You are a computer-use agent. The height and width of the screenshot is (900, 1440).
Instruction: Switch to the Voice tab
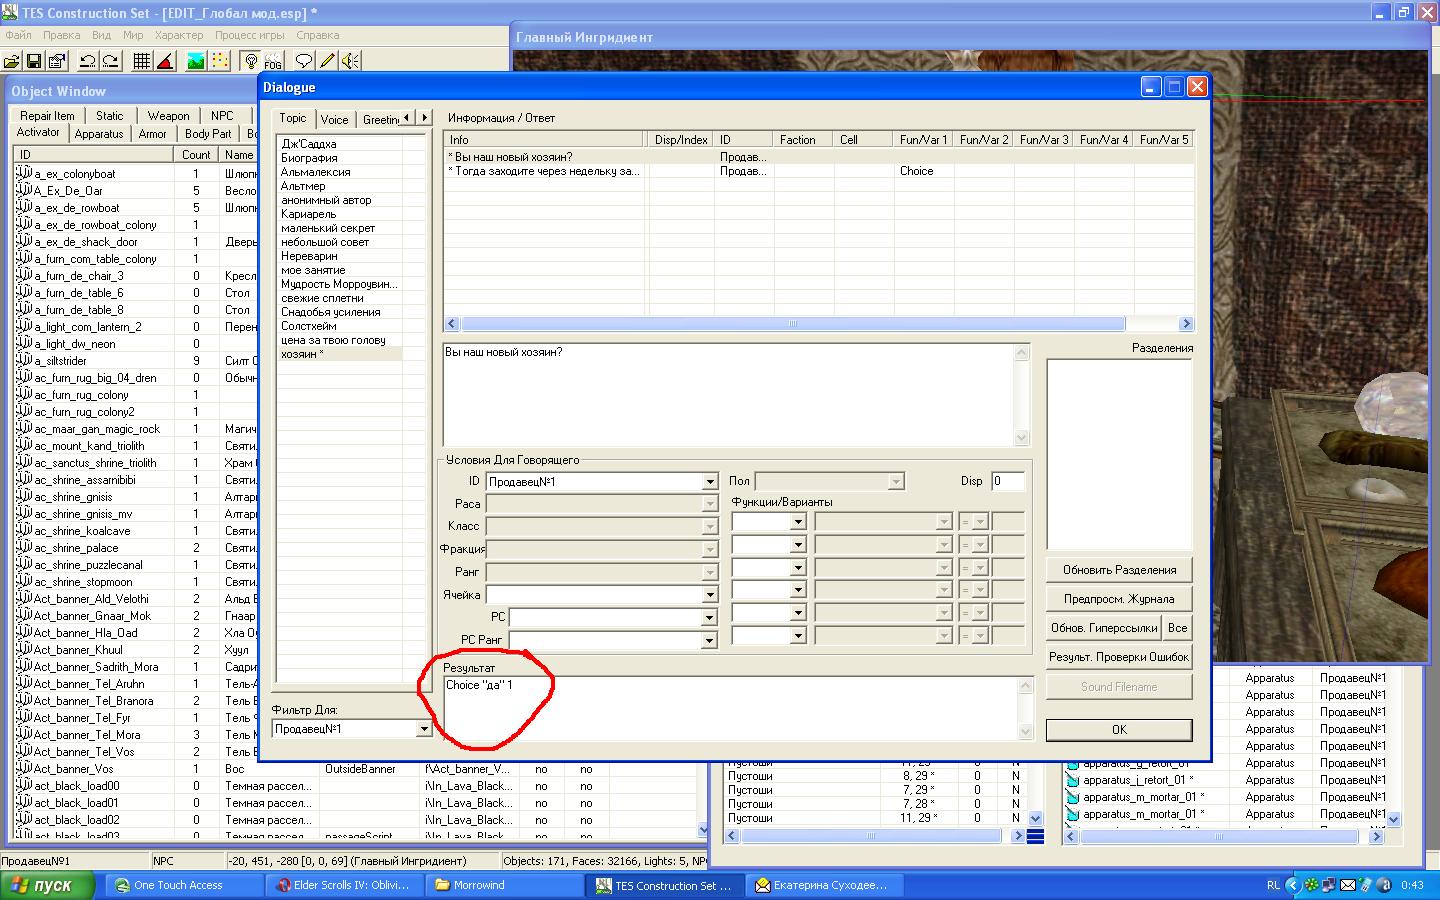[x=334, y=119]
